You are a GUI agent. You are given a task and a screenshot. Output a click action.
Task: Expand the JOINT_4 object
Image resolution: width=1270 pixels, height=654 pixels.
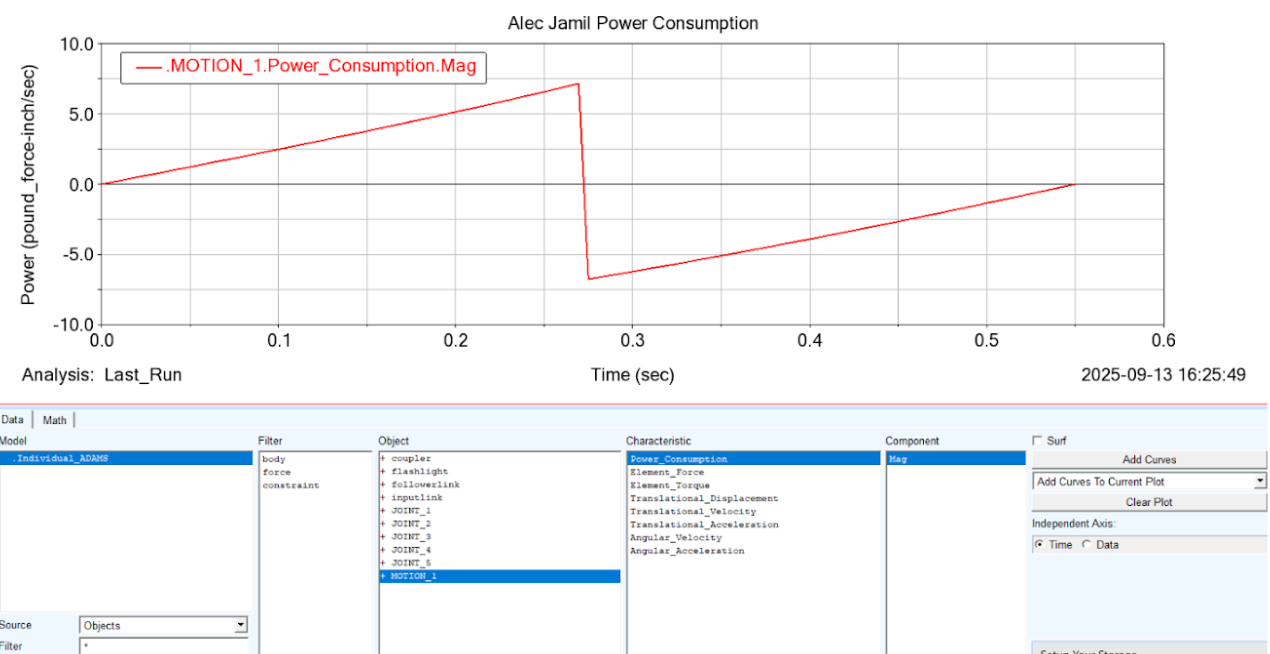[x=383, y=550]
